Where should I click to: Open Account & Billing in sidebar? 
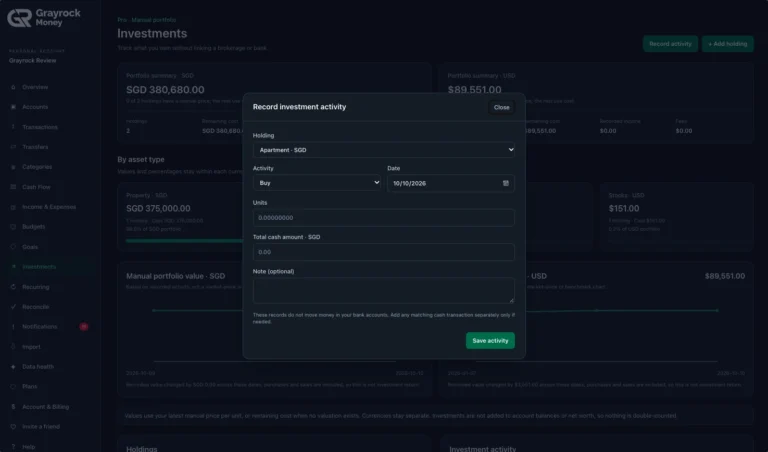[46, 407]
